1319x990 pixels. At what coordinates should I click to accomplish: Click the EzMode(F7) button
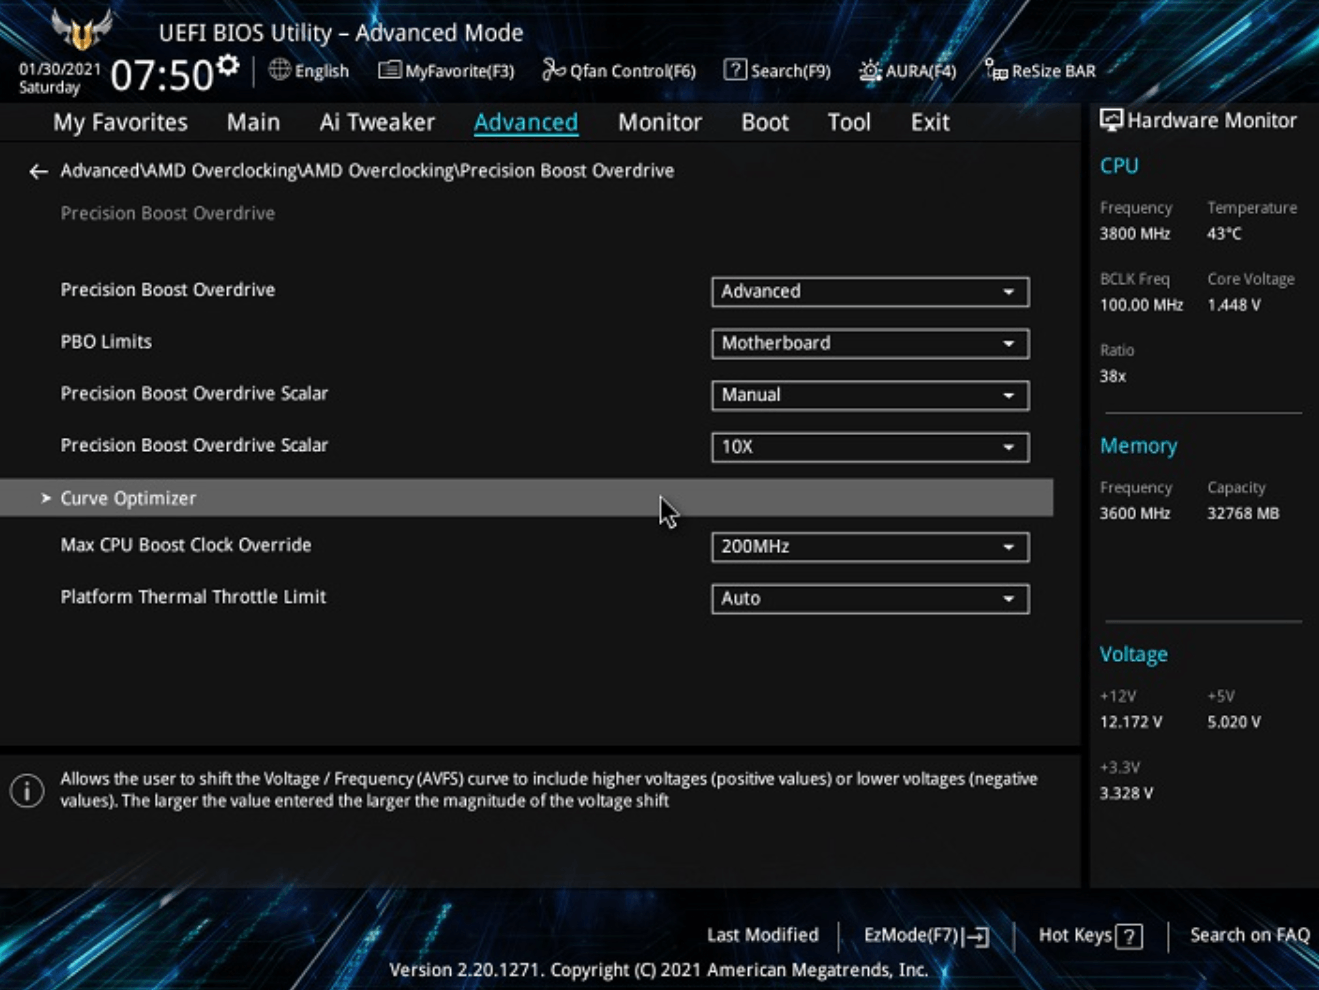[x=926, y=936]
